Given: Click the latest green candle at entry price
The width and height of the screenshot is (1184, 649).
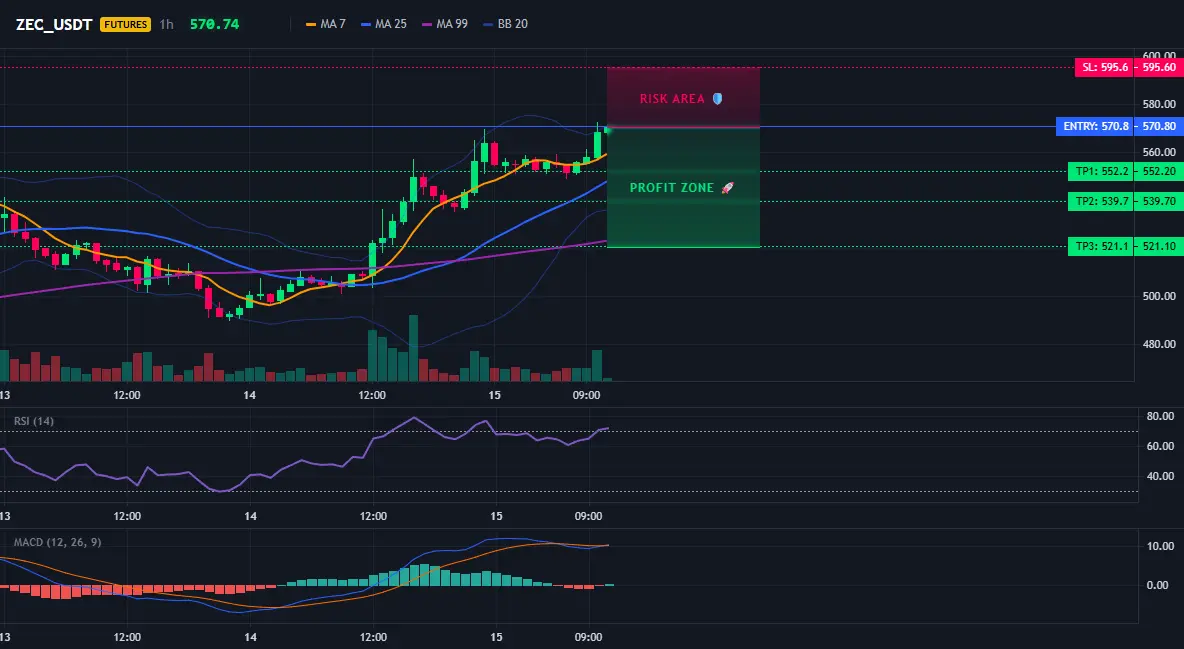Looking at the screenshot, I should click(606, 131).
